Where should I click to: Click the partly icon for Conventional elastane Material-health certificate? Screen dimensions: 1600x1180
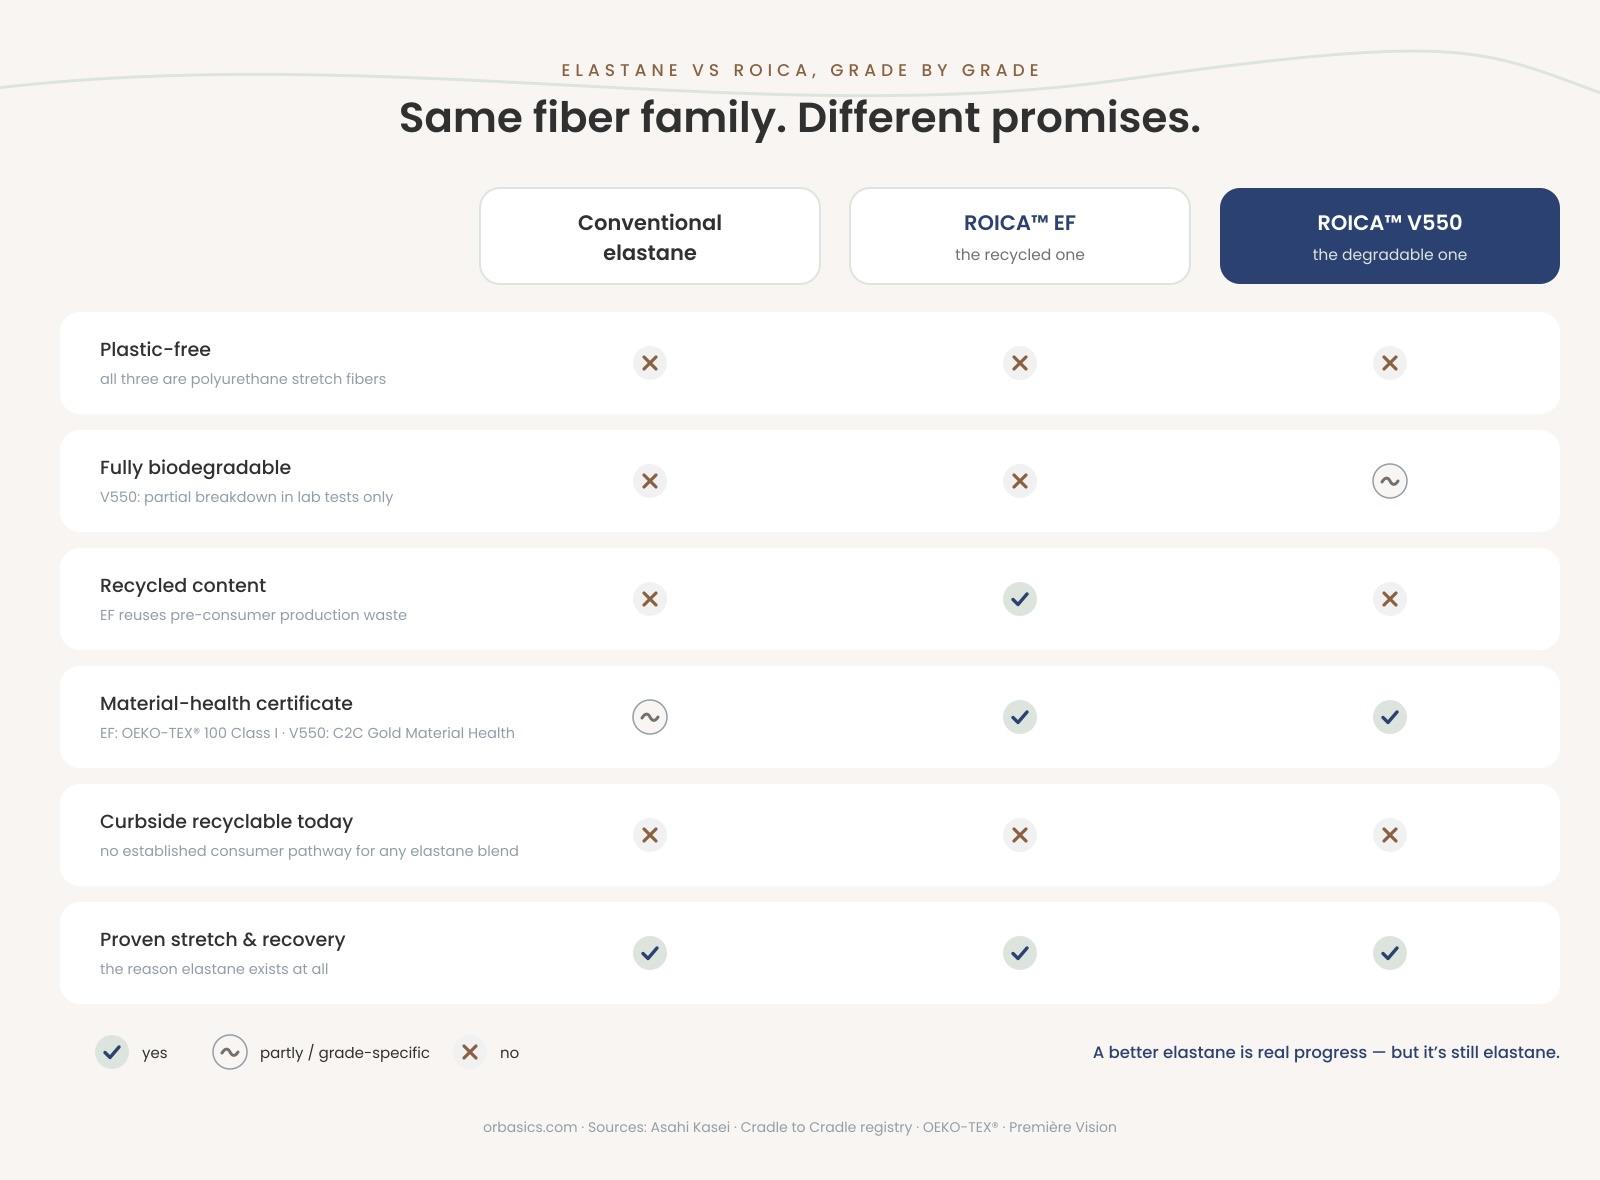pos(650,717)
